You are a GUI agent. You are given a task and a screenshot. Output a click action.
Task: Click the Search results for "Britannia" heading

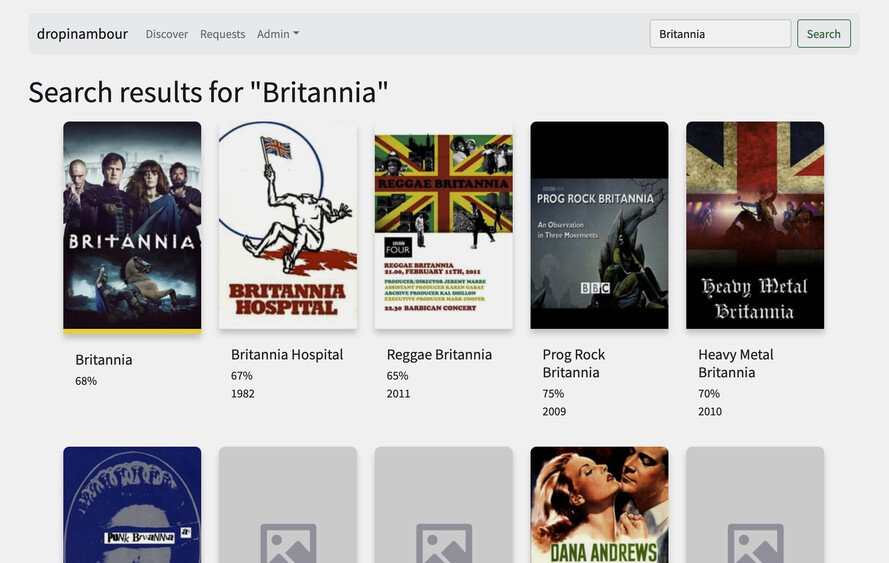tap(208, 92)
